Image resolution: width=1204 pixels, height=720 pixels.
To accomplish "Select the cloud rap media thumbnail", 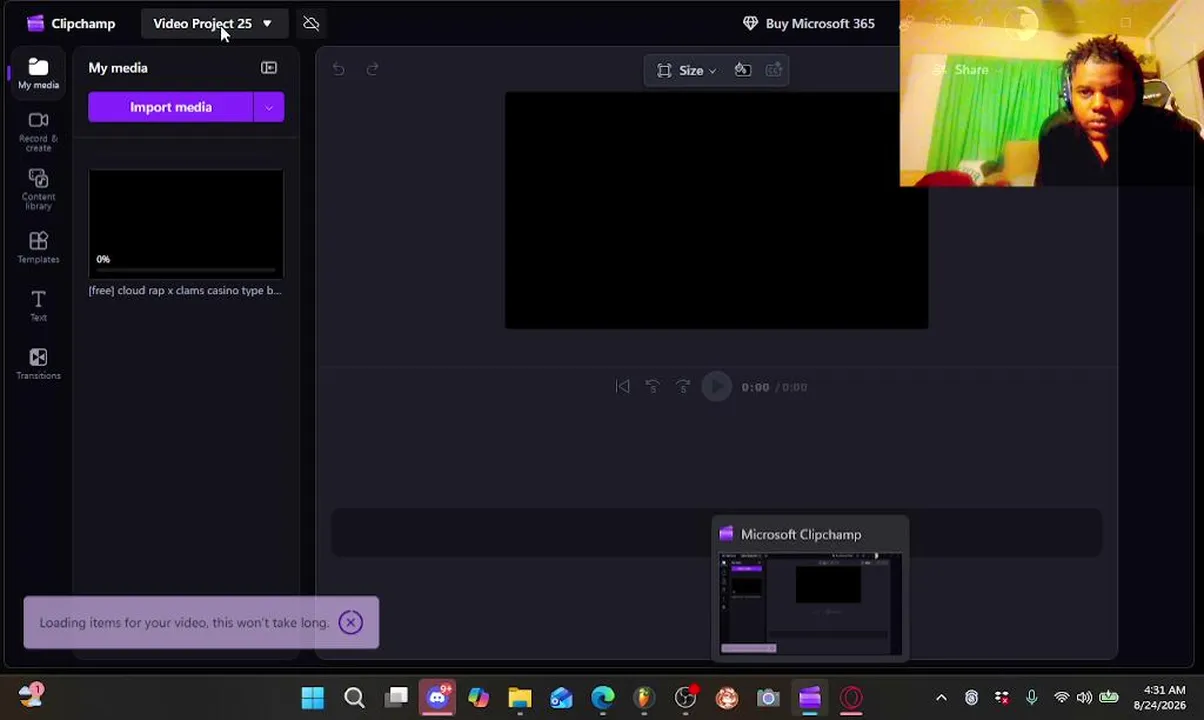I will click(x=186, y=224).
